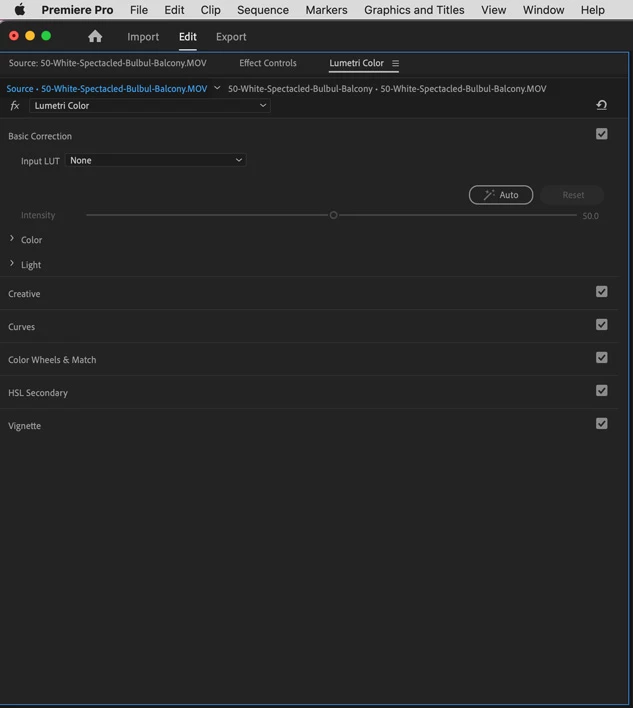The height and width of the screenshot is (708, 633).
Task: Open the File menu
Action: point(139,9)
